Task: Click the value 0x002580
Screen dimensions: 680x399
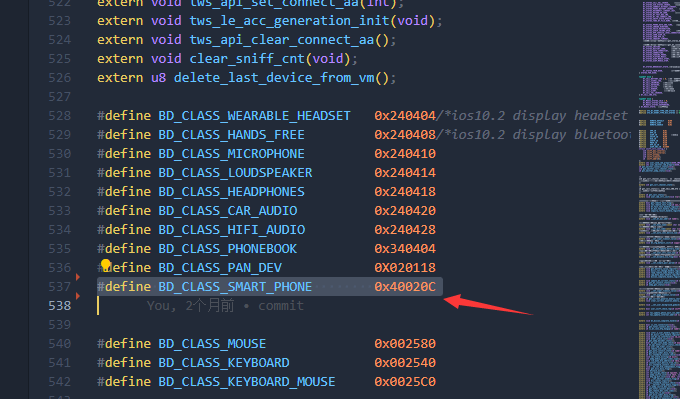Action: 405,343
